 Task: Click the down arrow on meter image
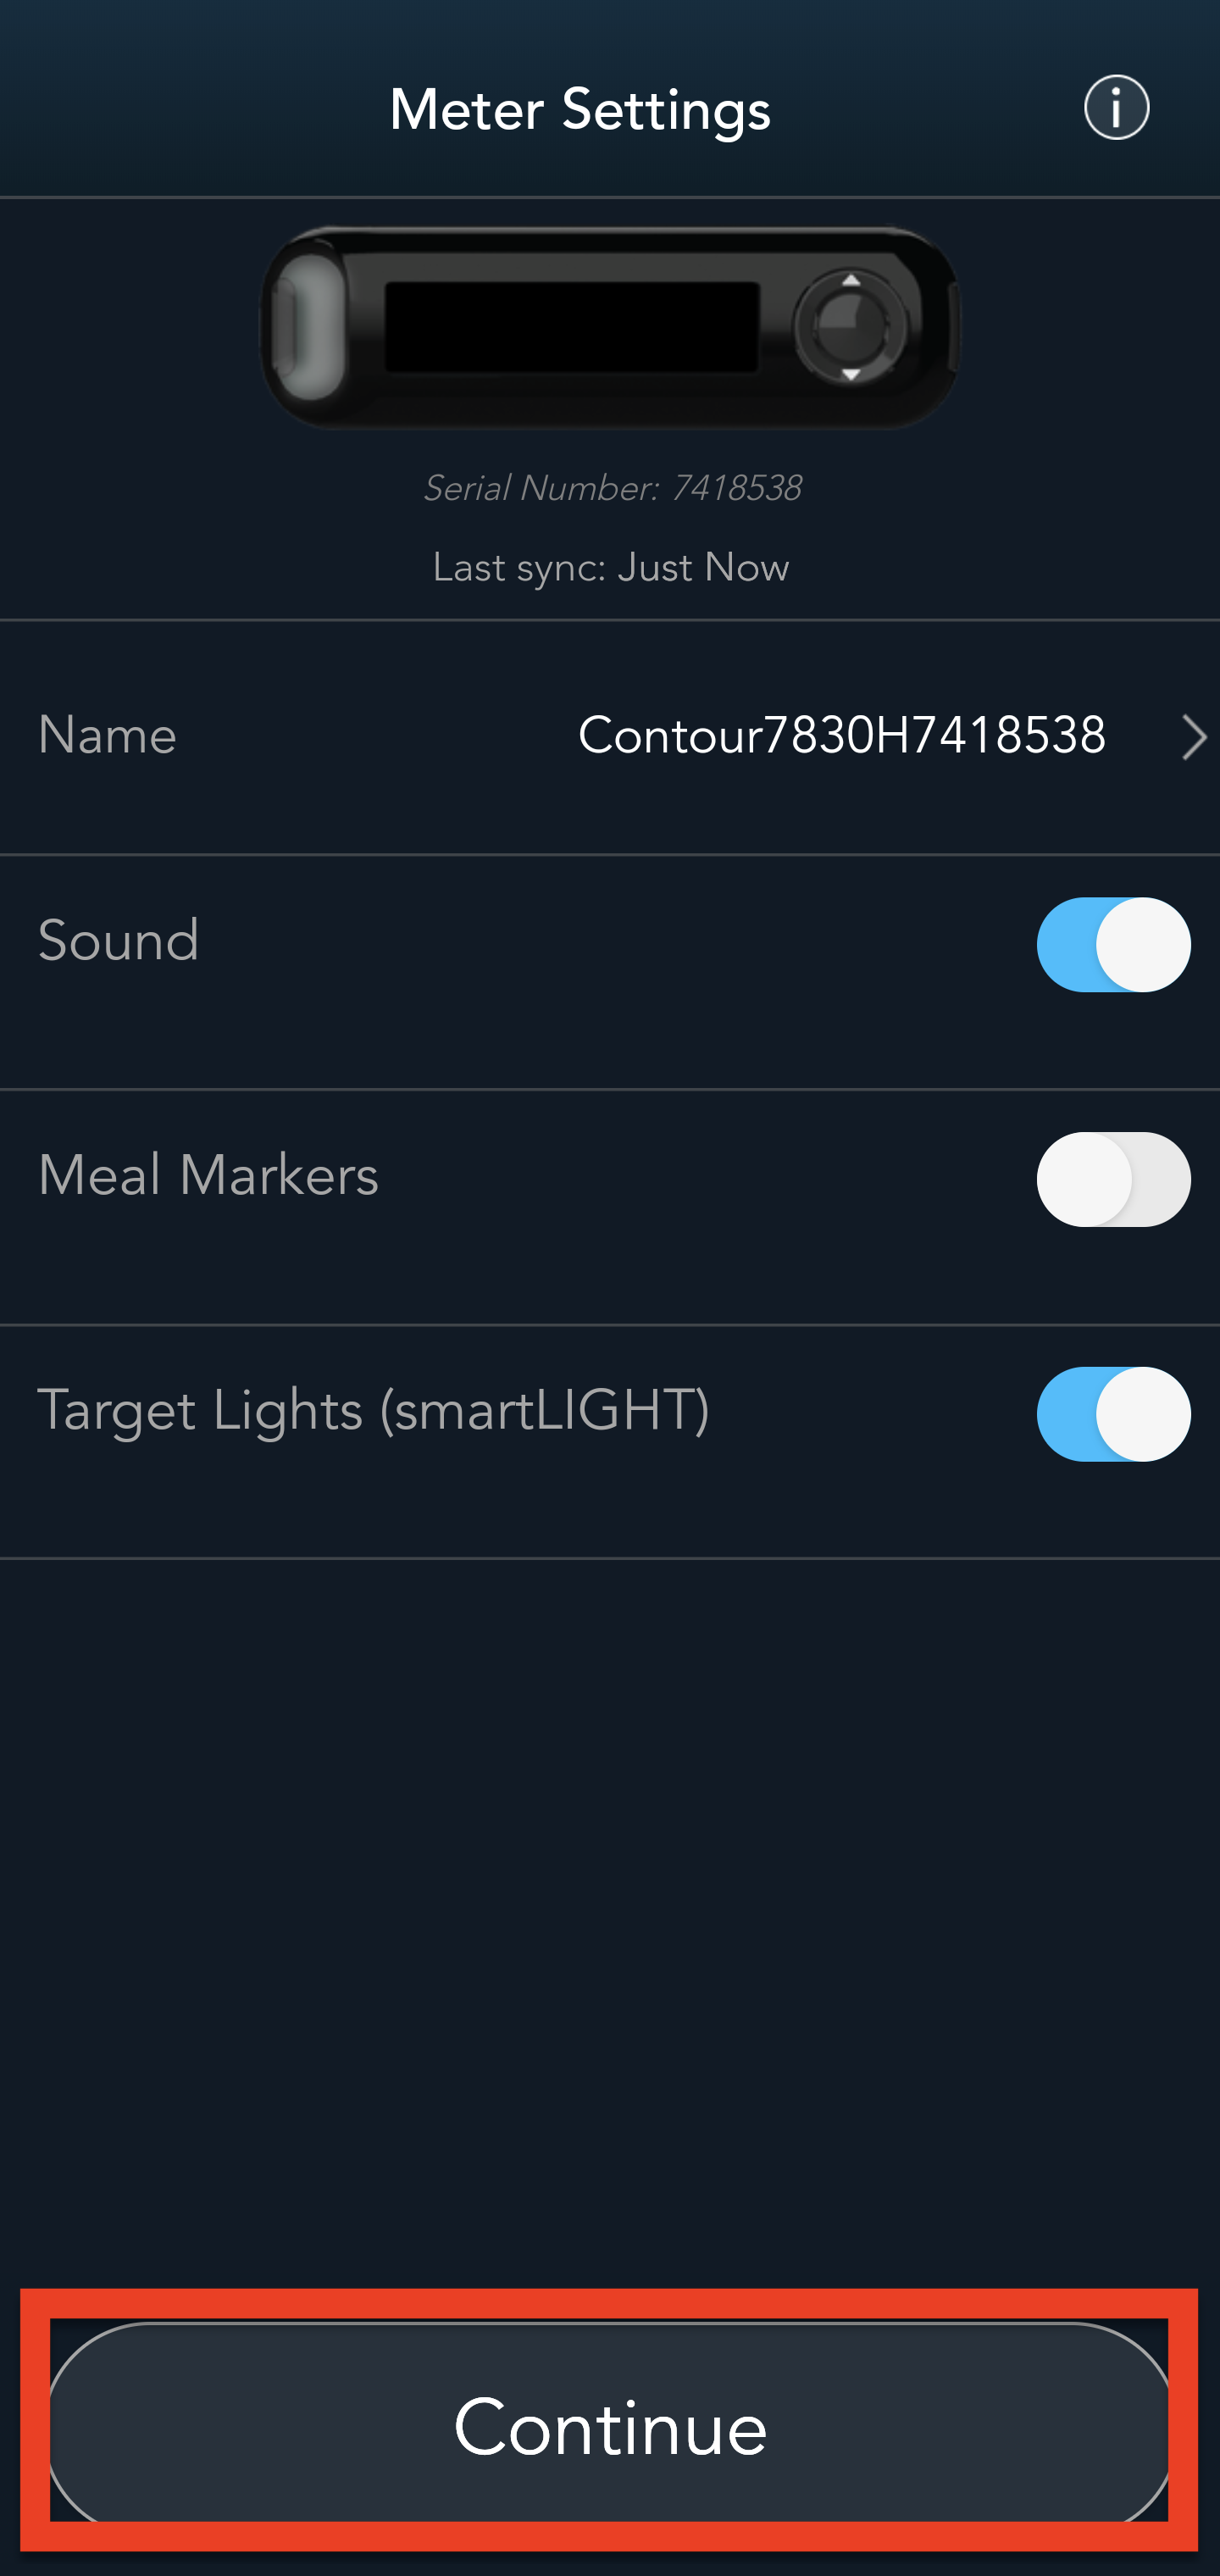851,374
